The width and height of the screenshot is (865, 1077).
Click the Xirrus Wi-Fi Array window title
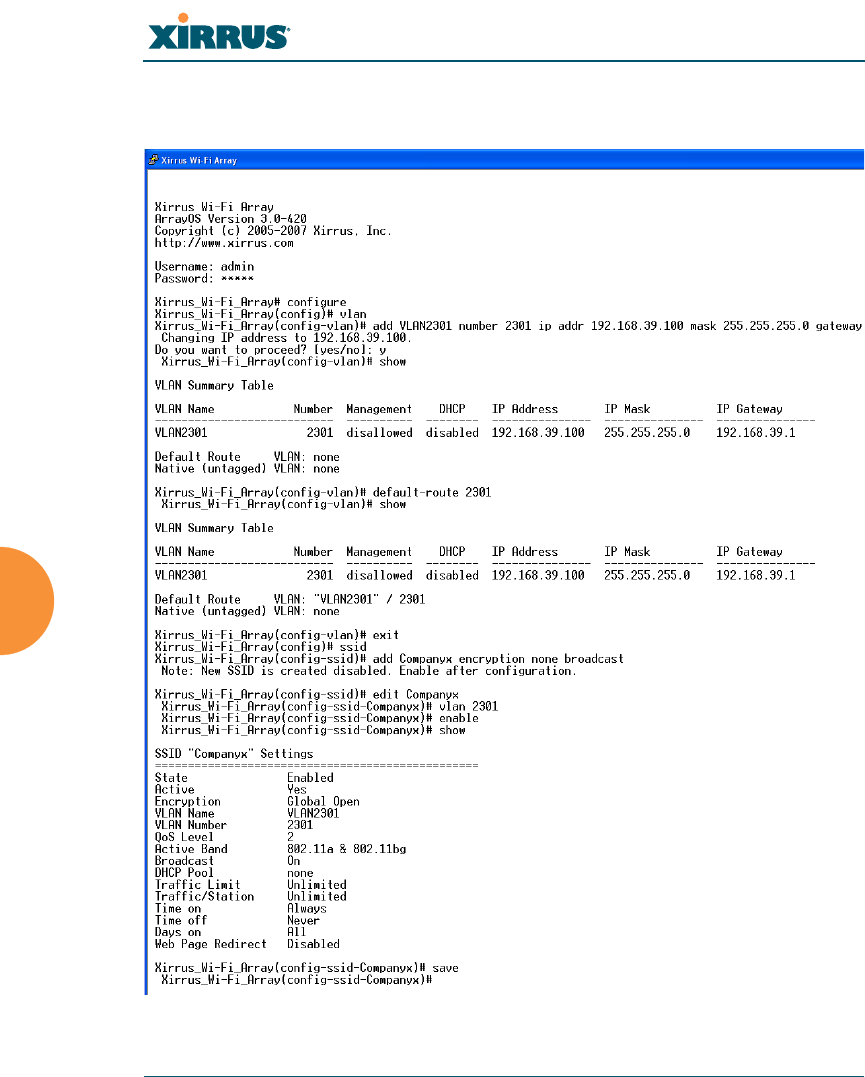199,160
